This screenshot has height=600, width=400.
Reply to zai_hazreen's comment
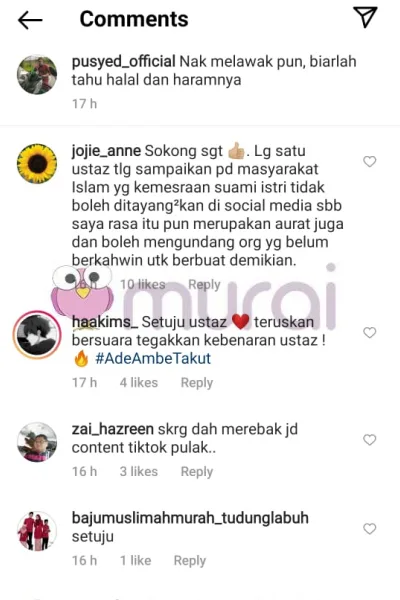(x=197, y=471)
